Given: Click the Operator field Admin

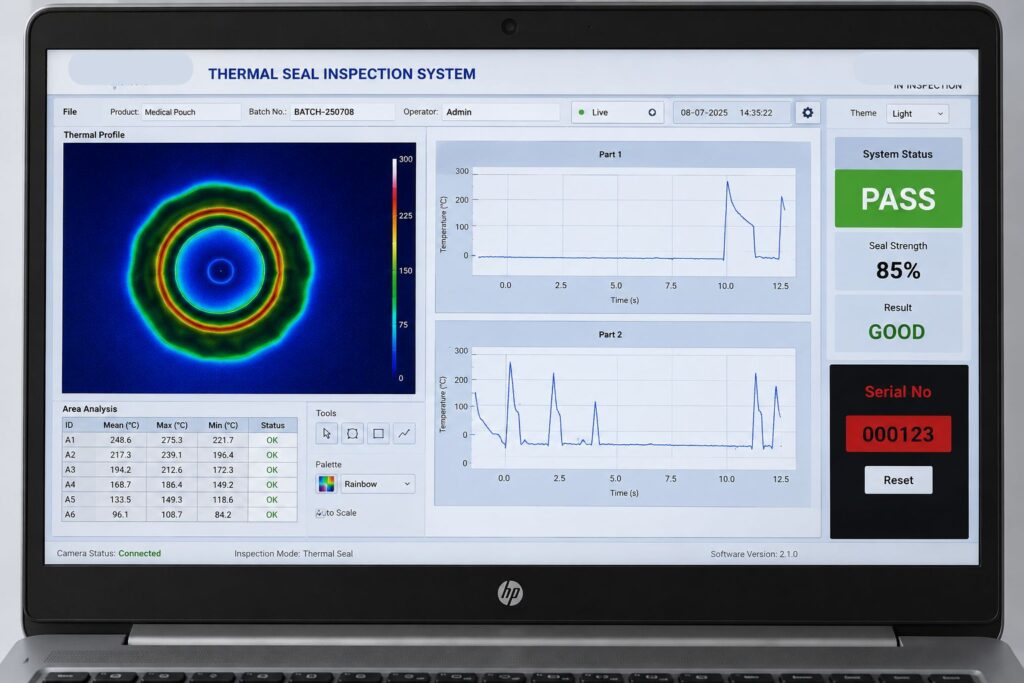Looking at the screenshot, I should pyautogui.click(x=501, y=112).
